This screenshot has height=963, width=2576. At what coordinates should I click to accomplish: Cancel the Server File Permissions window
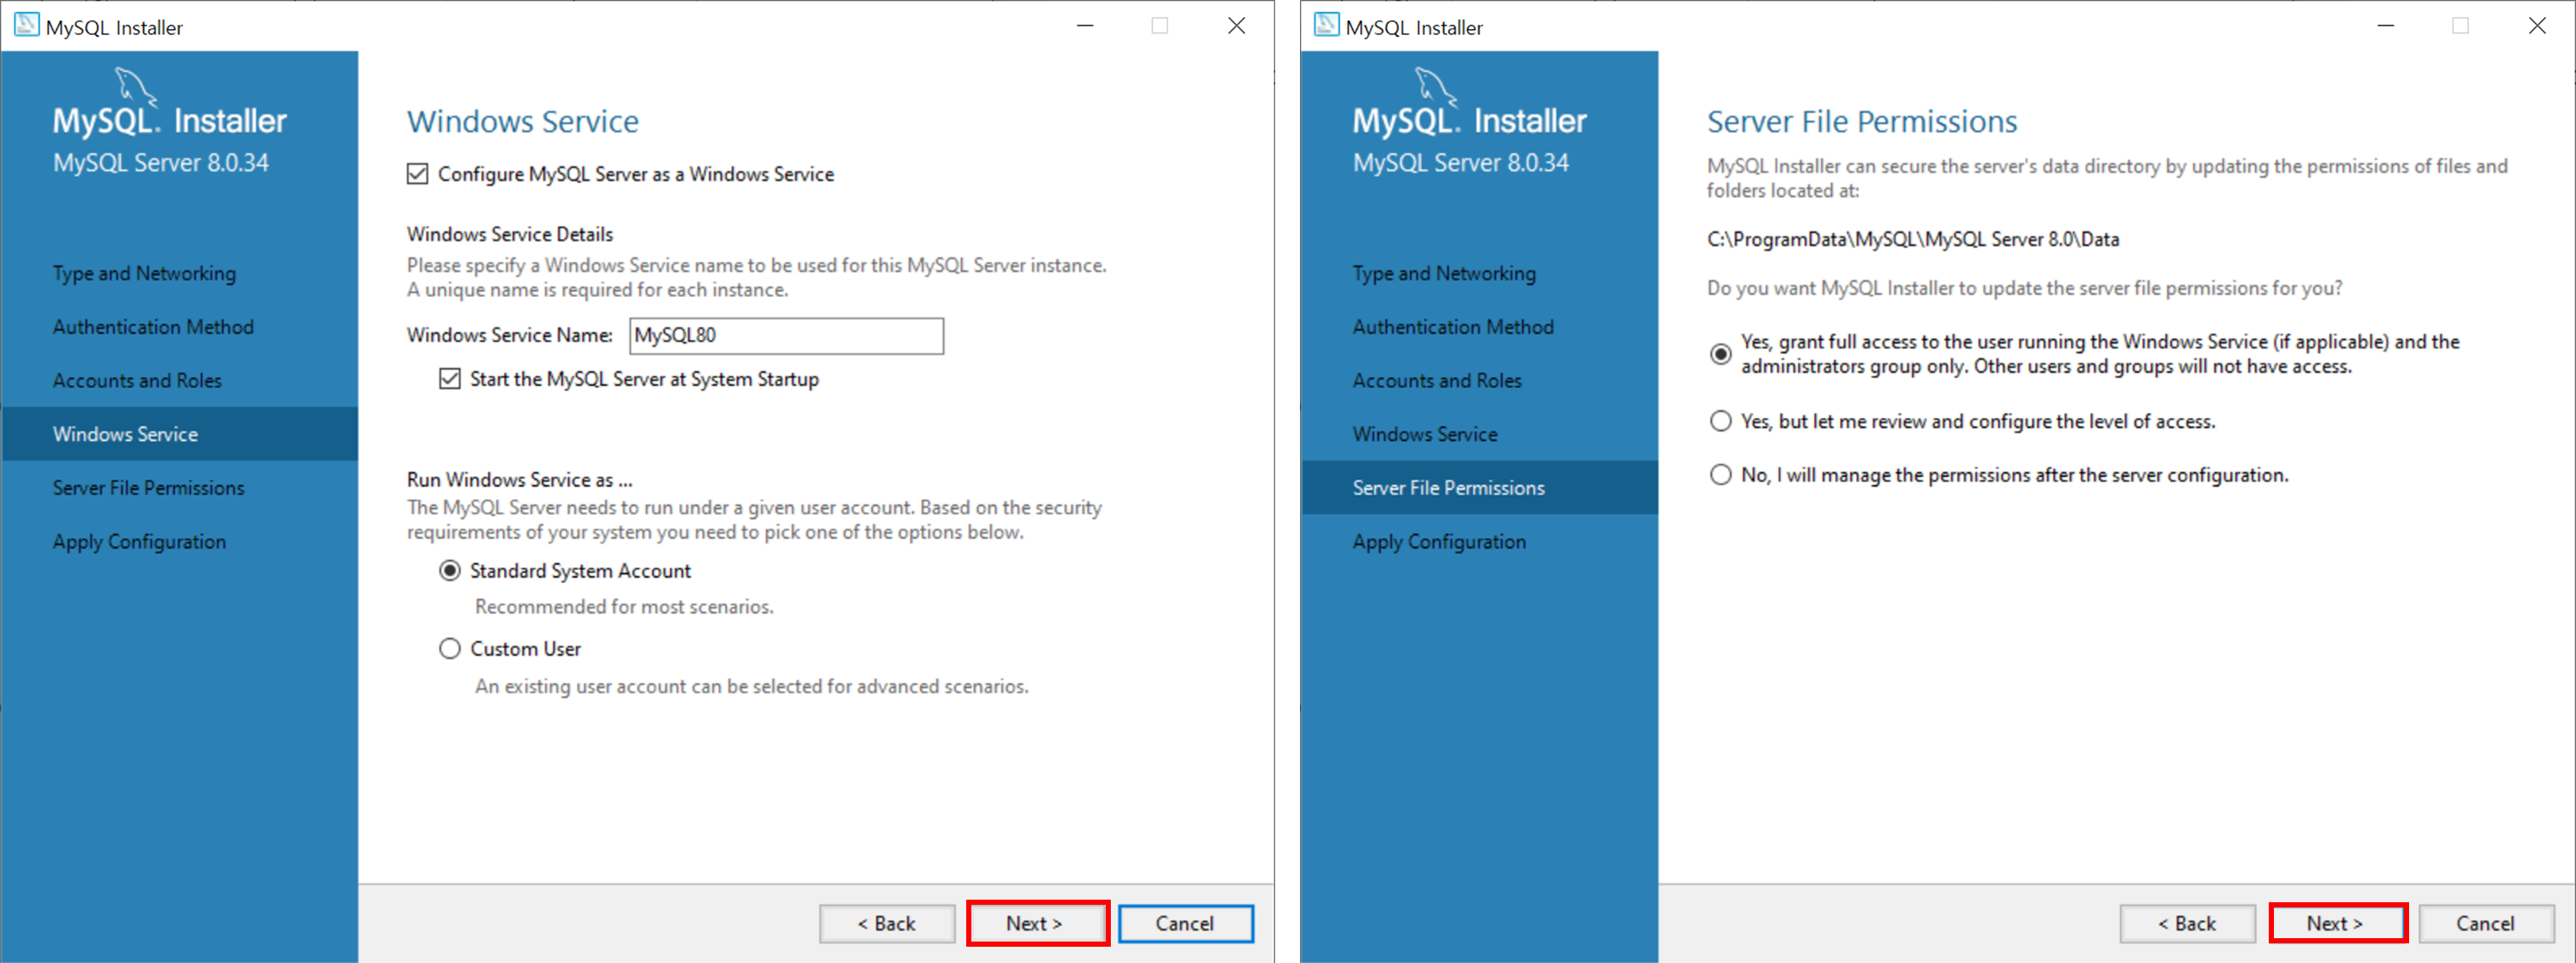pos(2485,923)
